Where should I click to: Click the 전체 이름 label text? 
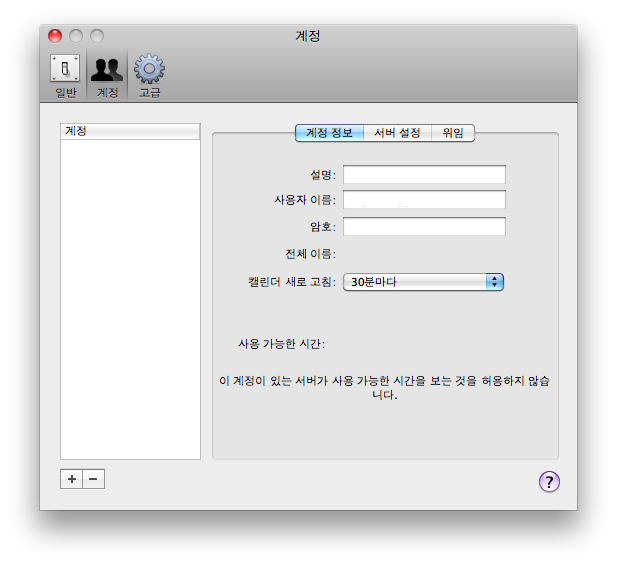[310, 254]
